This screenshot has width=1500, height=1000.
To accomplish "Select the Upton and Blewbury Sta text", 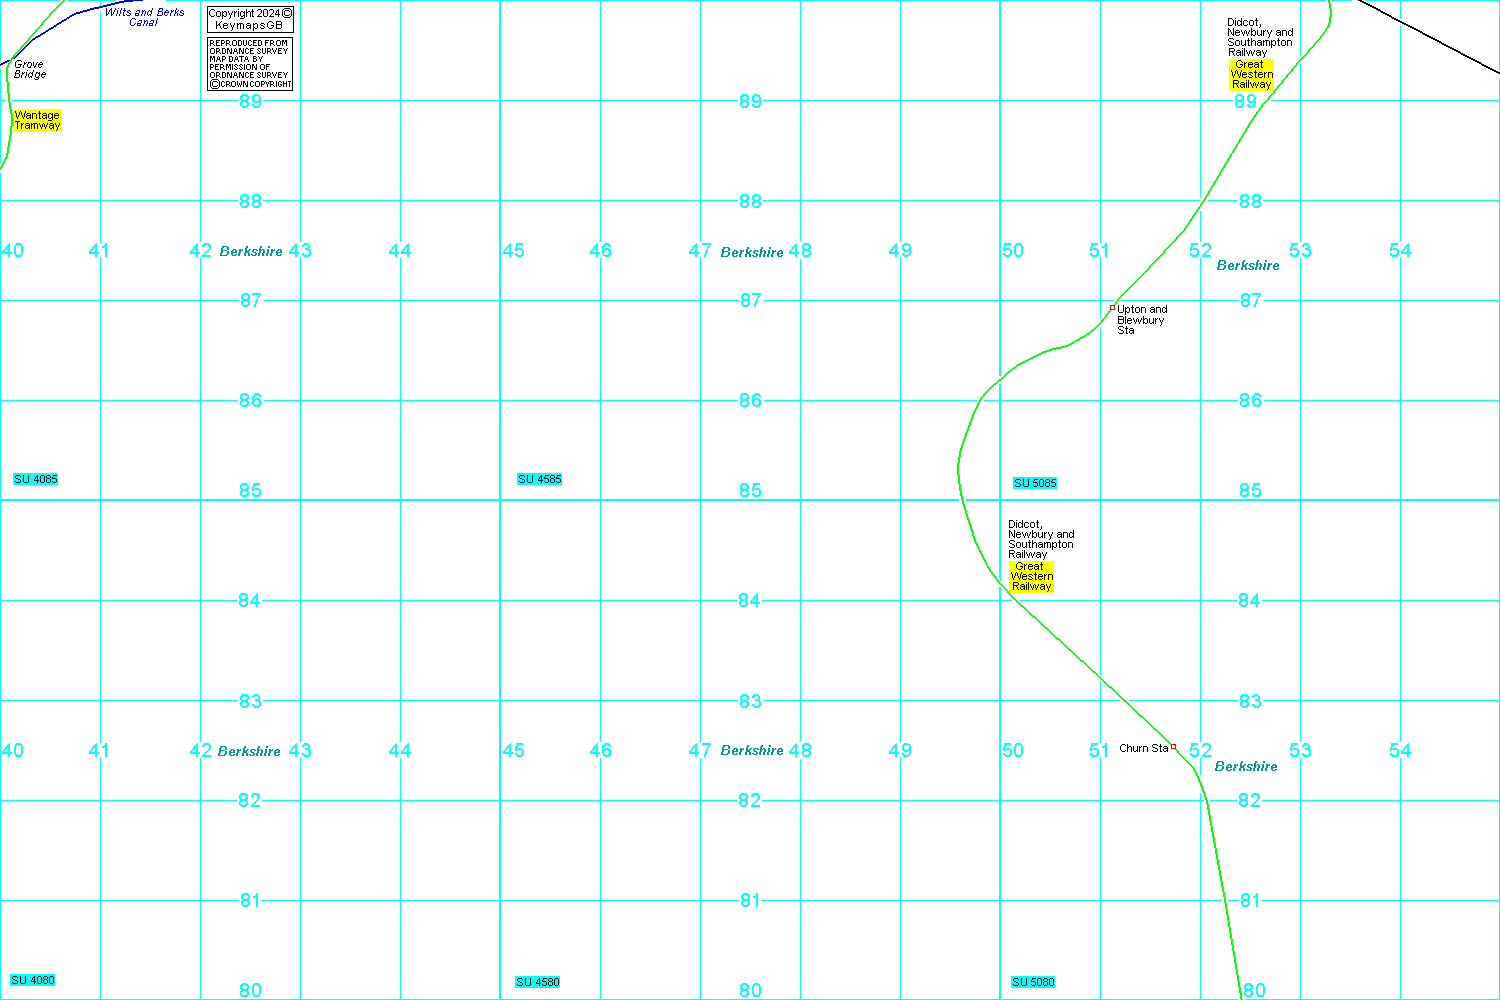I will 1141,320.
